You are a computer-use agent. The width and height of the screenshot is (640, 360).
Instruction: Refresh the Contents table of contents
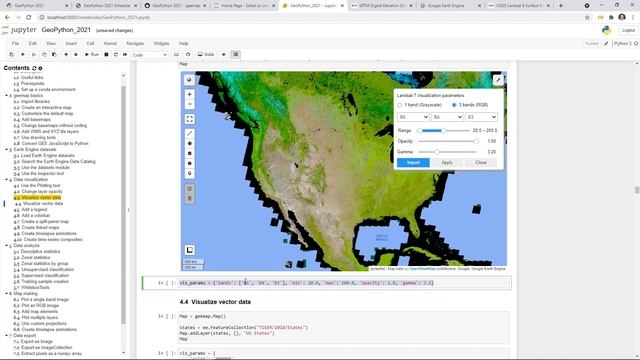click(34, 68)
